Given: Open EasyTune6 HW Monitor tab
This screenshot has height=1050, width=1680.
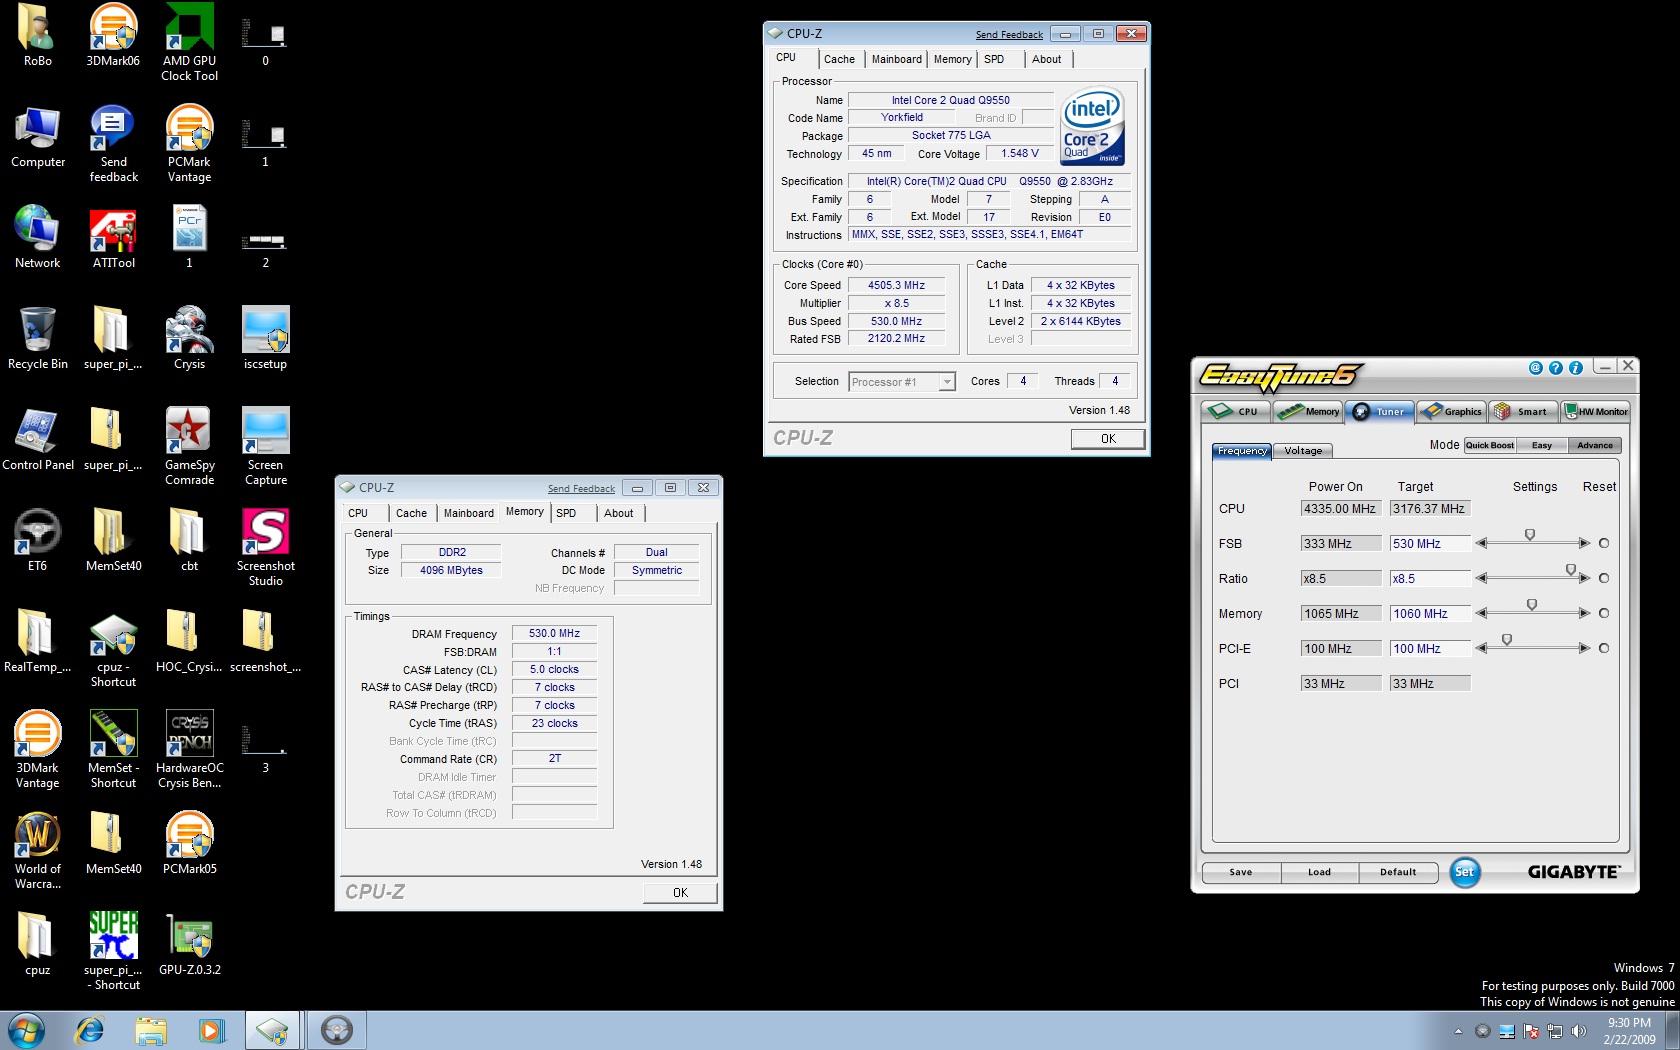Looking at the screenshot, I should 1595,411.
